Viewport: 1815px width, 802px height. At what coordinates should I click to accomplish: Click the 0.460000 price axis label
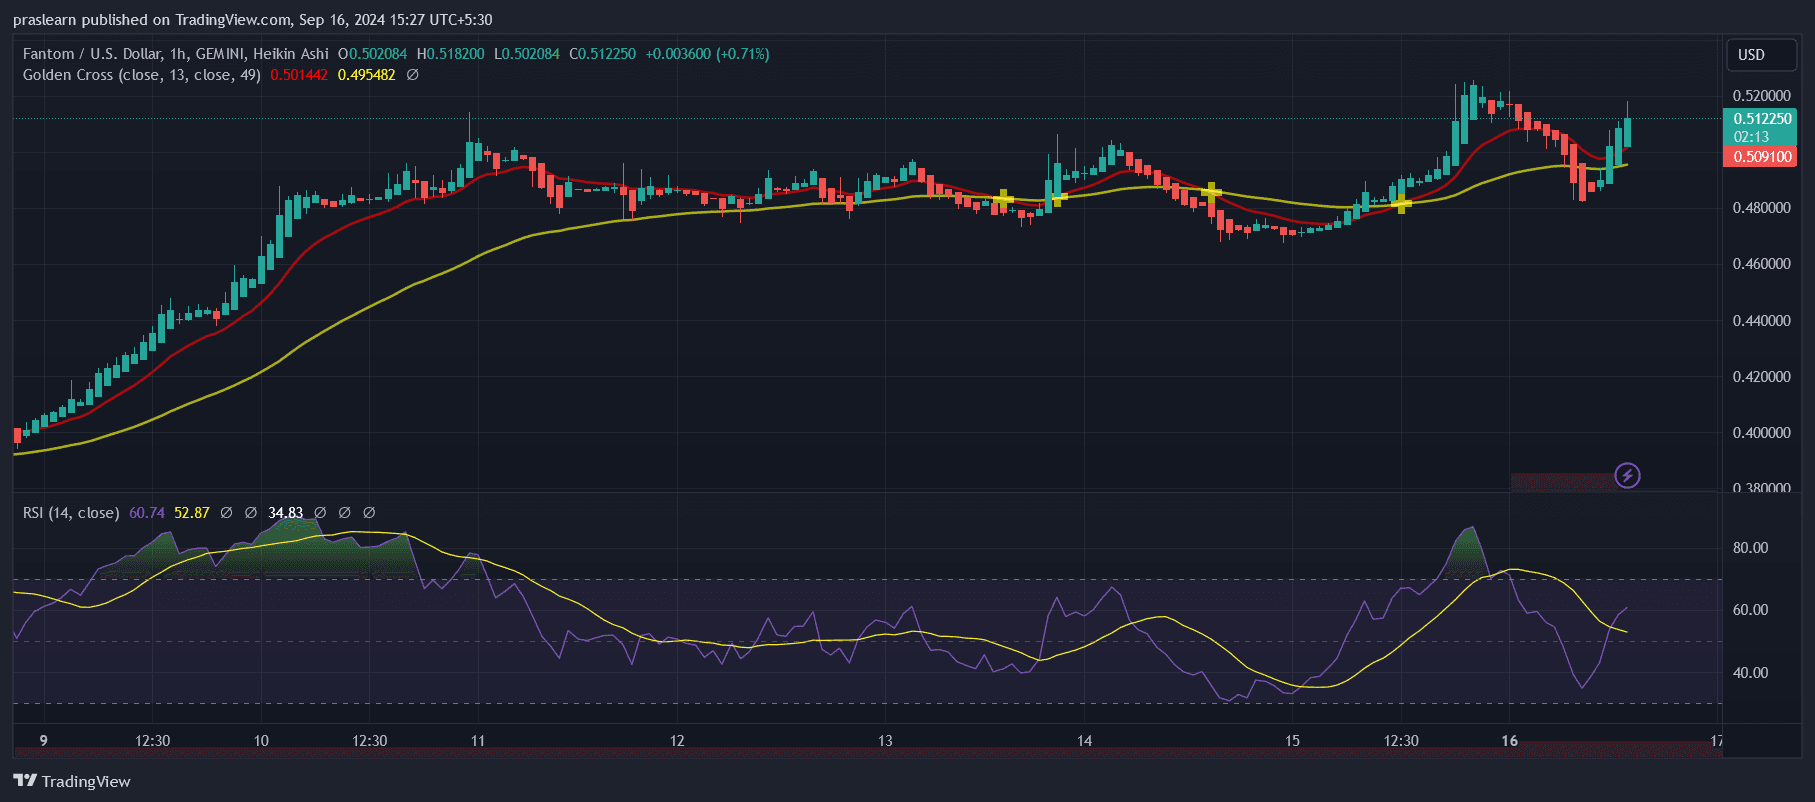point(1761,264)
